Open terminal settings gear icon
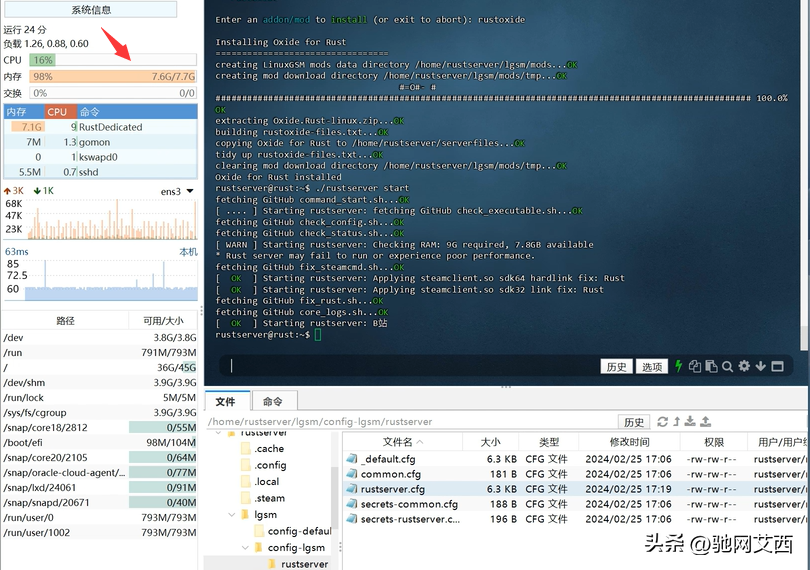The image size is (810, 570). click(x=743, y=366)
